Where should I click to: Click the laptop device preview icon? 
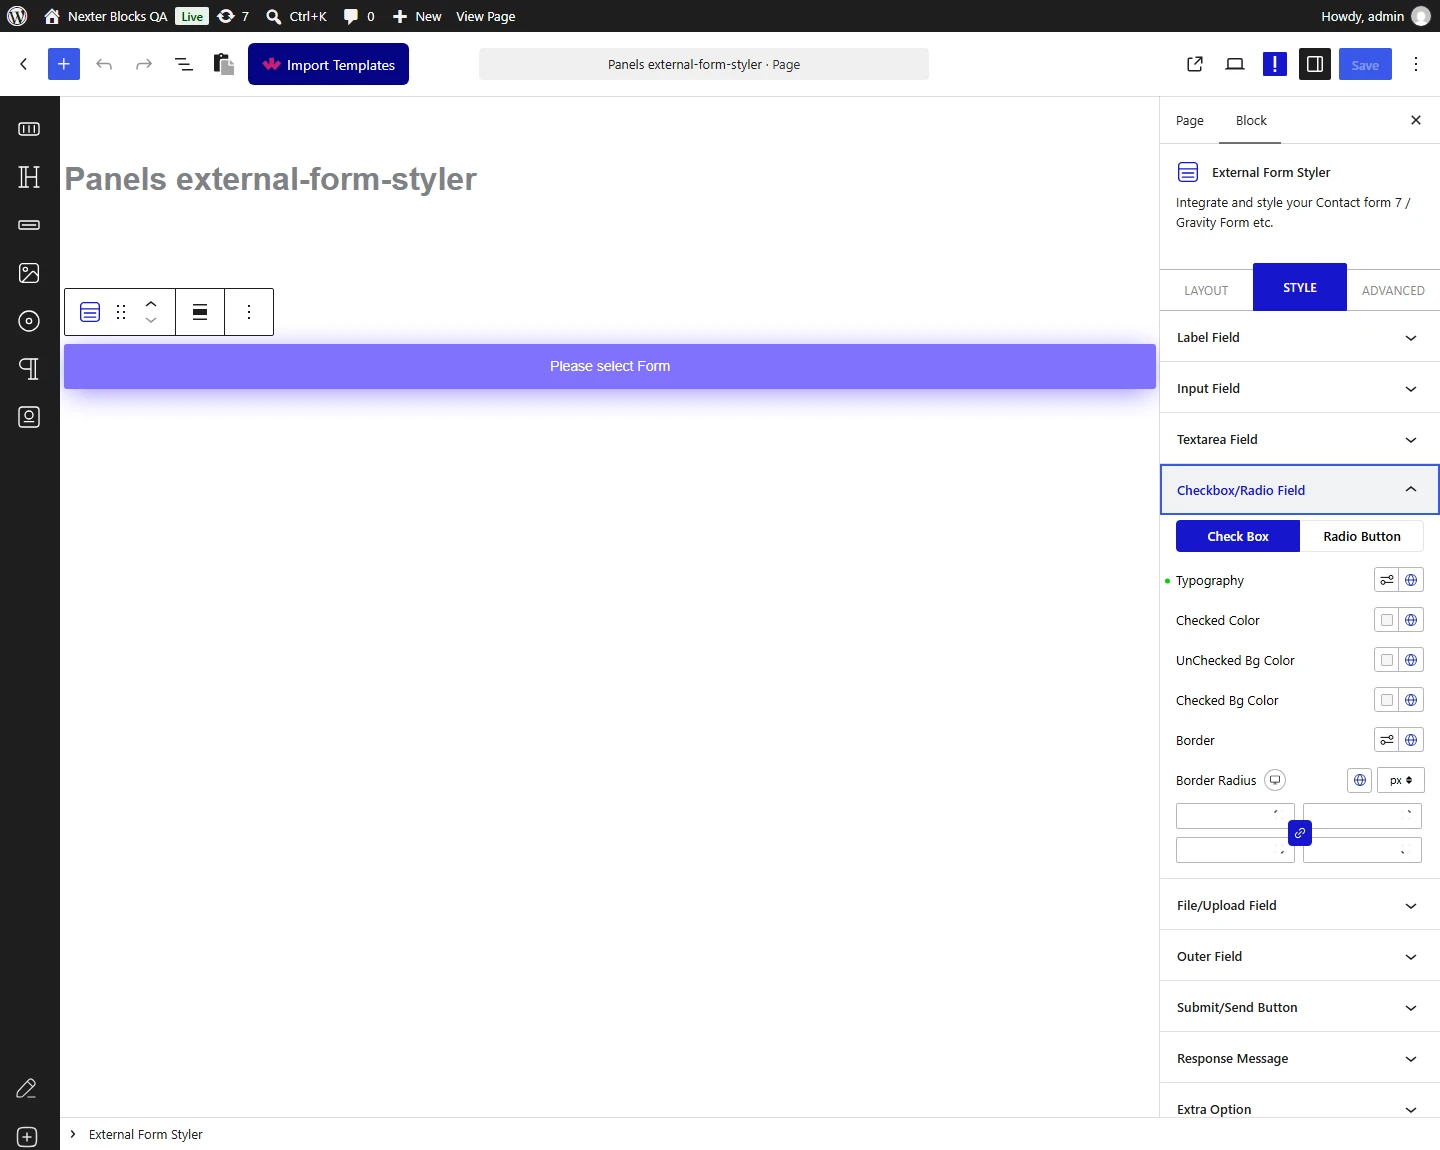pyautogui.click(x=1235, y=64)
